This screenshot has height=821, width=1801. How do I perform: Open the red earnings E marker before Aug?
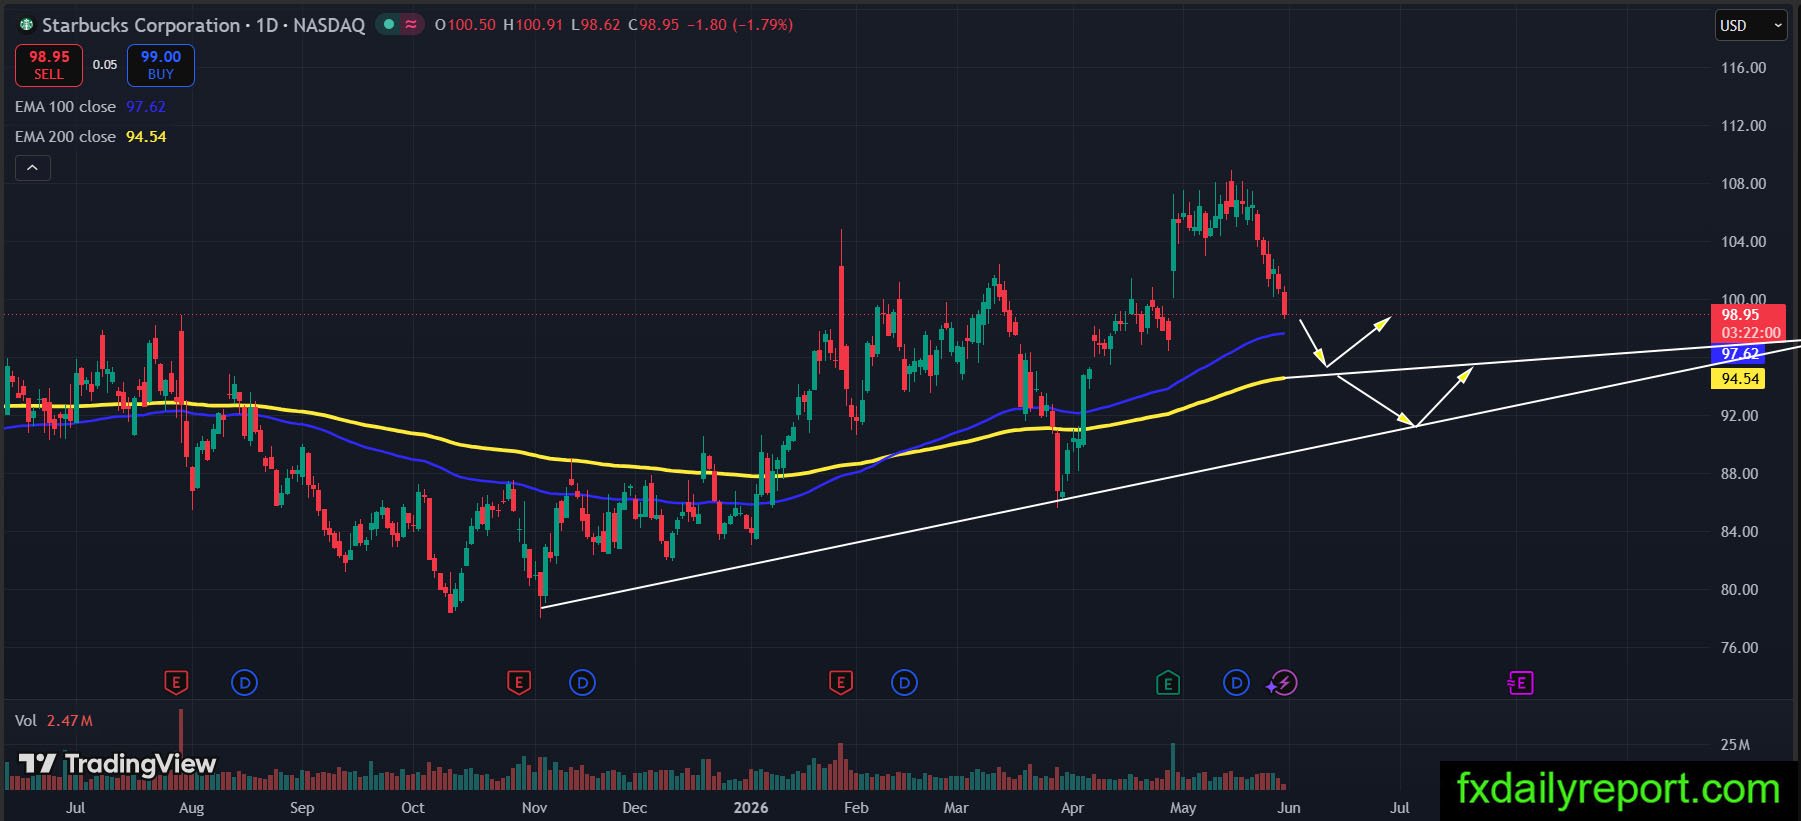(x=176, y=683)
